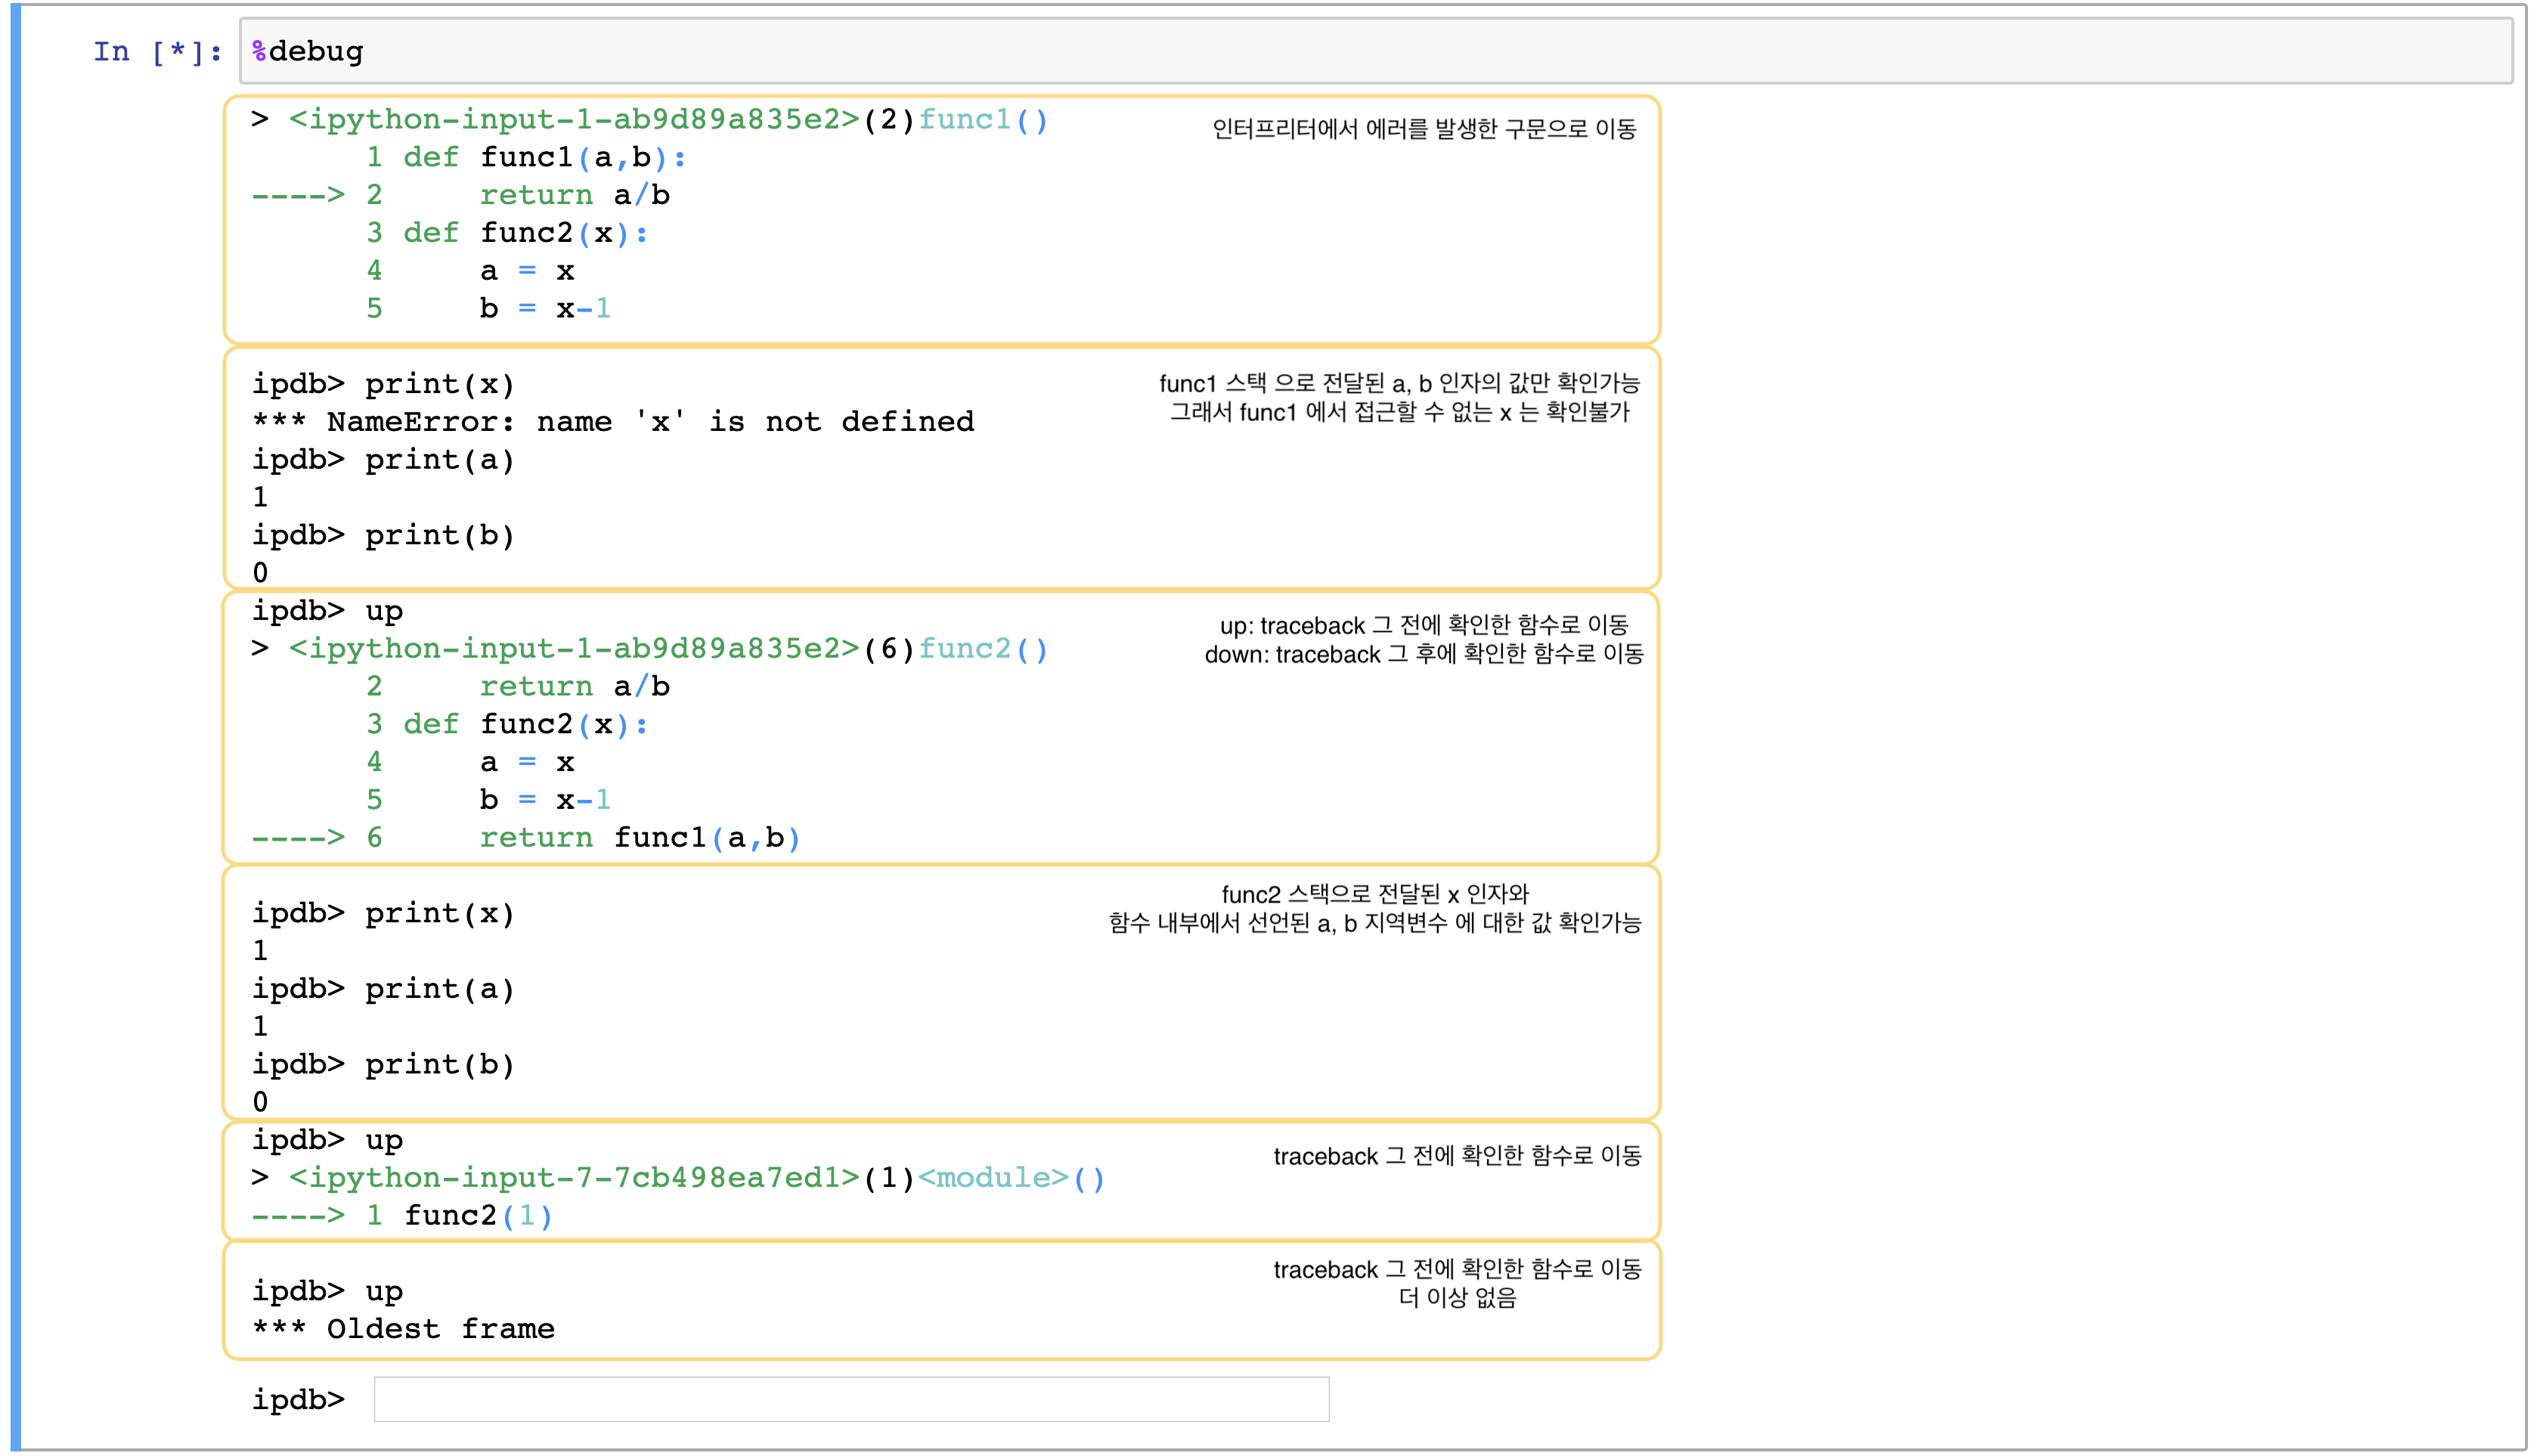Click the func2() traceback header text

pos(982,649)
